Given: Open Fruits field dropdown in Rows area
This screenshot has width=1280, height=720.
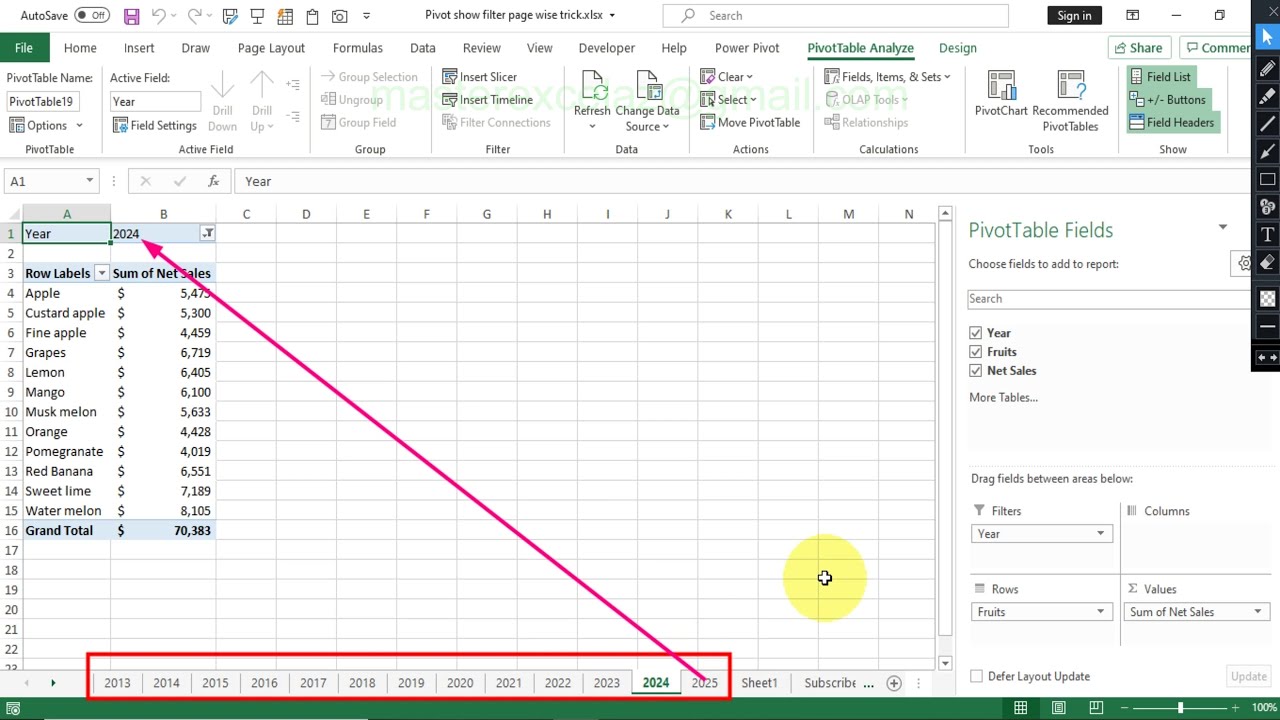Looking at the screenshot, I should (1100, 612).
